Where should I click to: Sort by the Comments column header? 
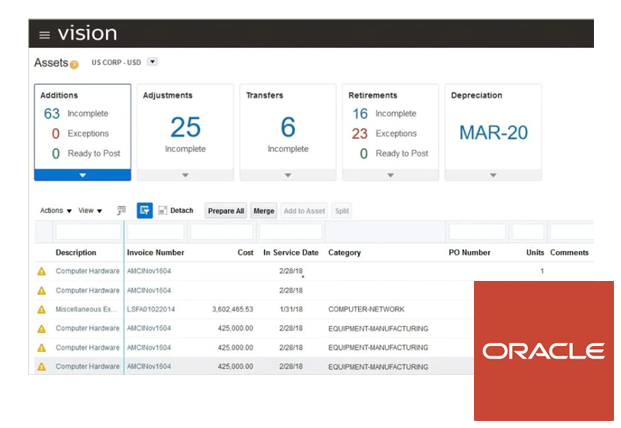pyautogui.click(x=569, y=253)
